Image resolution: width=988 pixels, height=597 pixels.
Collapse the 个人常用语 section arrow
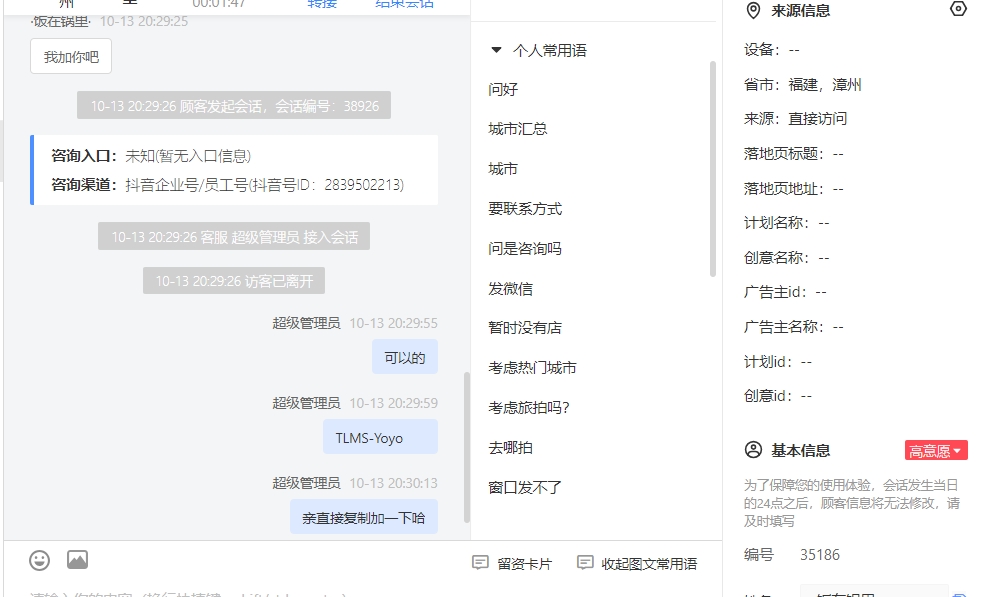pos(496,50)
